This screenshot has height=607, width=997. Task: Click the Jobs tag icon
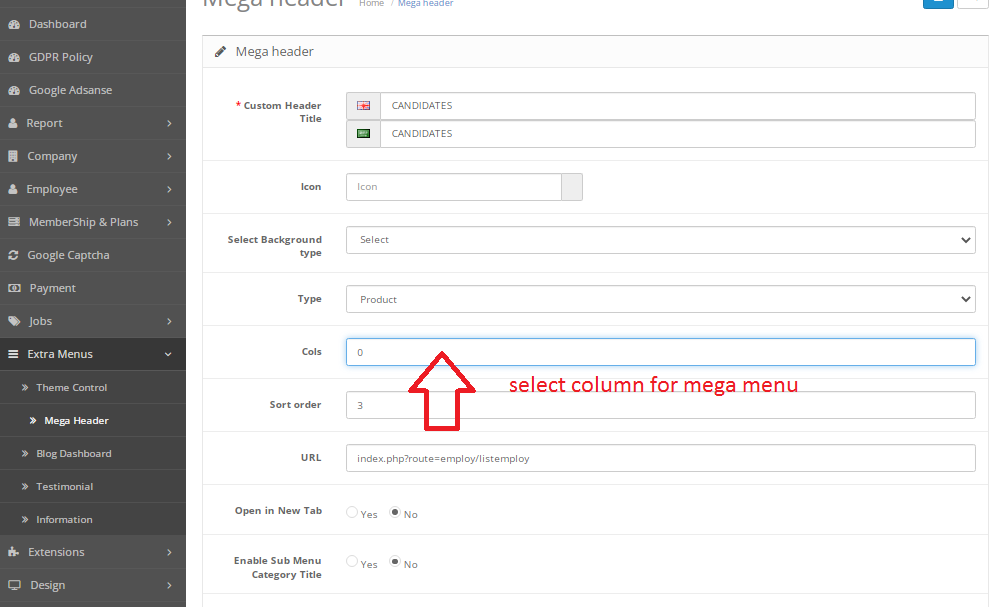[x=14, y=321]
